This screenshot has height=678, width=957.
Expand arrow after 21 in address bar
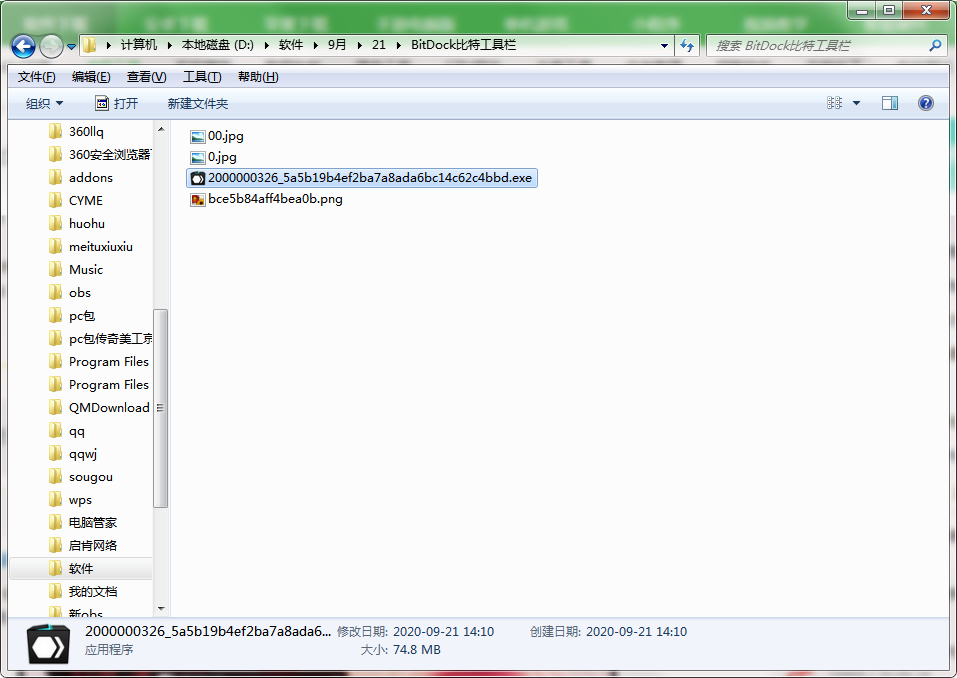[x=399, y=45]
